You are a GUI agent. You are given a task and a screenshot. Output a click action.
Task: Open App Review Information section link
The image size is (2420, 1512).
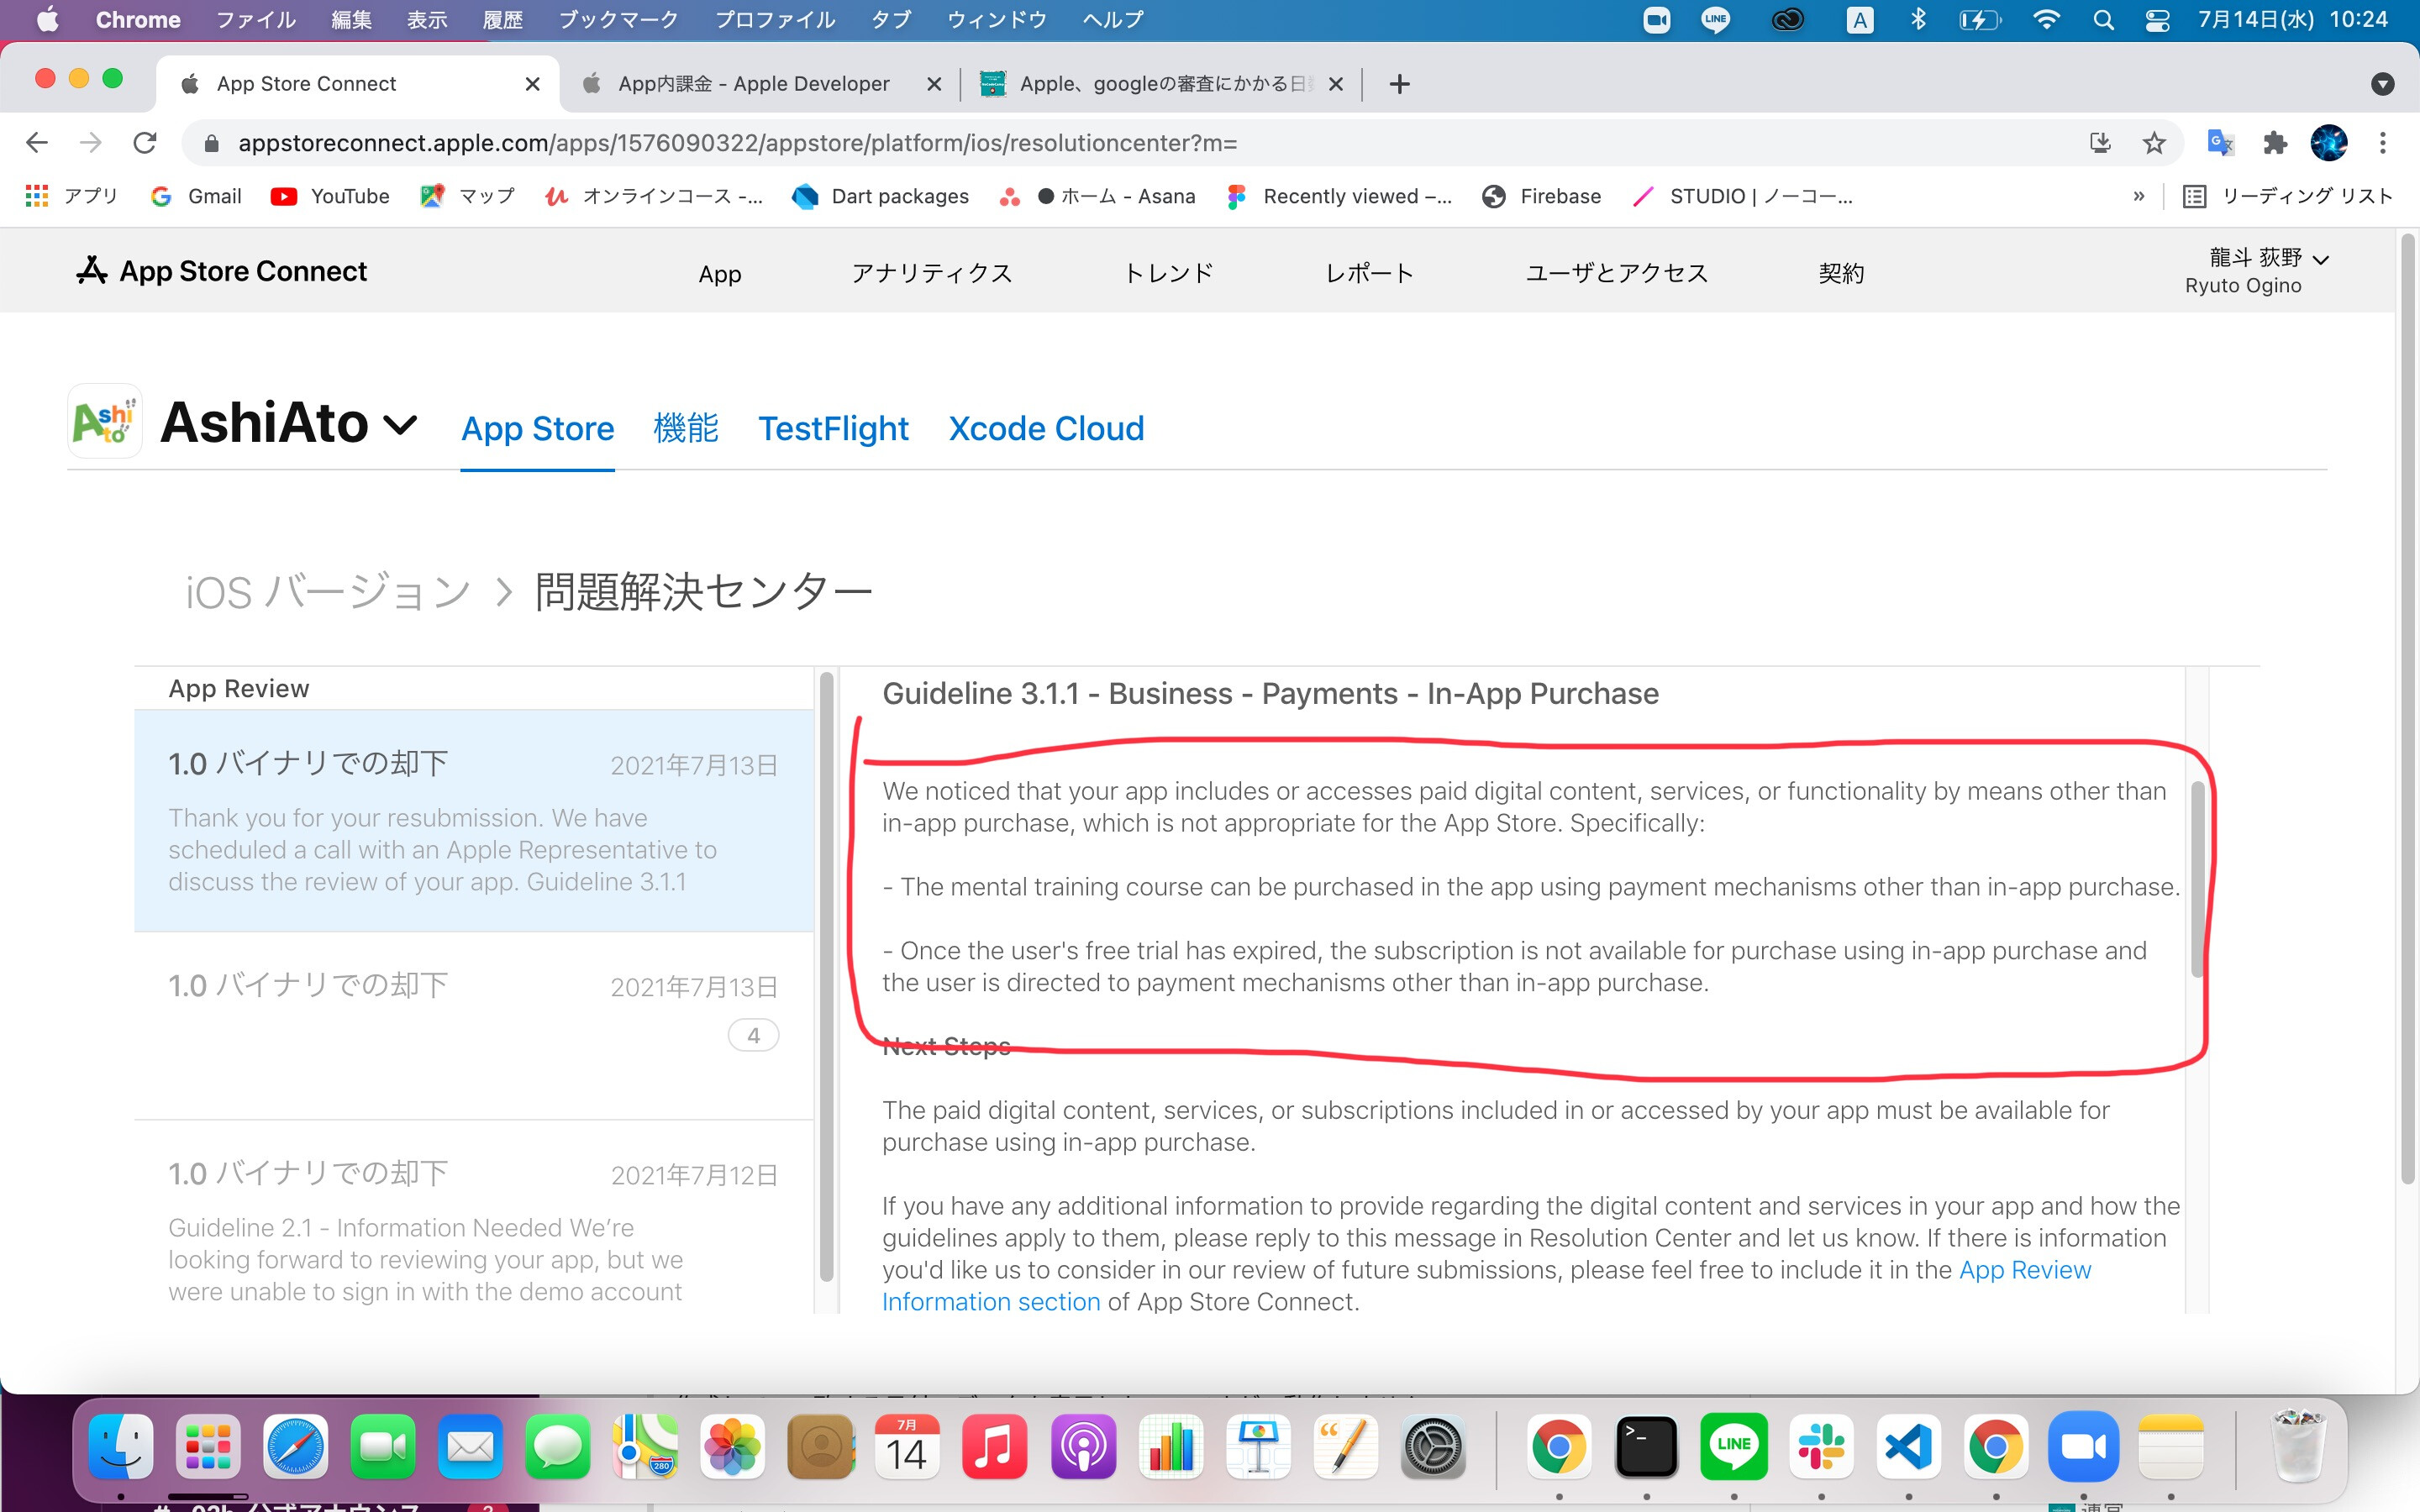[1486, 1286]
